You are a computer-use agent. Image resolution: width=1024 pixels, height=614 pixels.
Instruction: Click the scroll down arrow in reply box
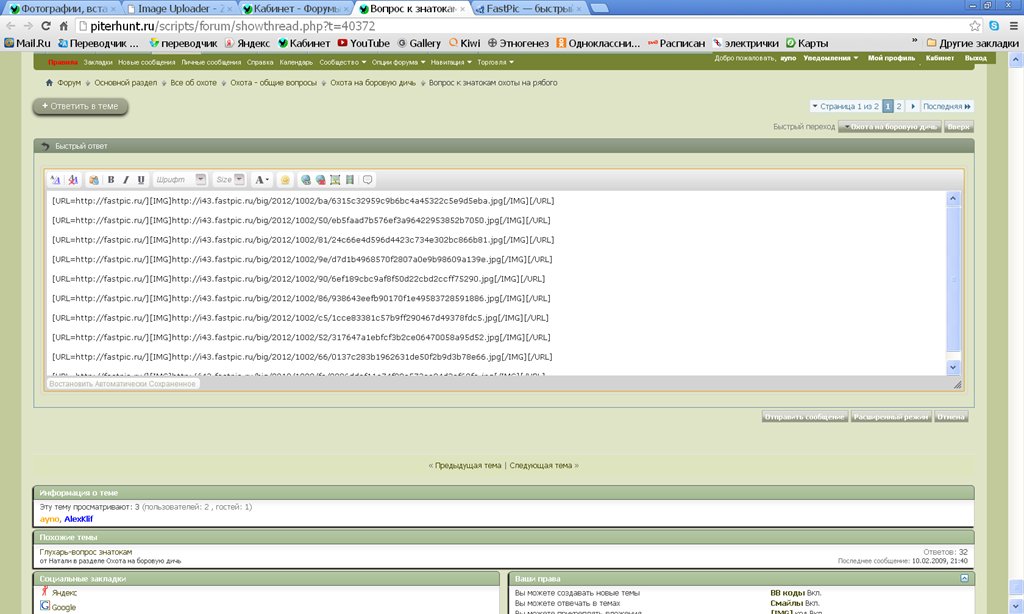click(x=953, y=367)
